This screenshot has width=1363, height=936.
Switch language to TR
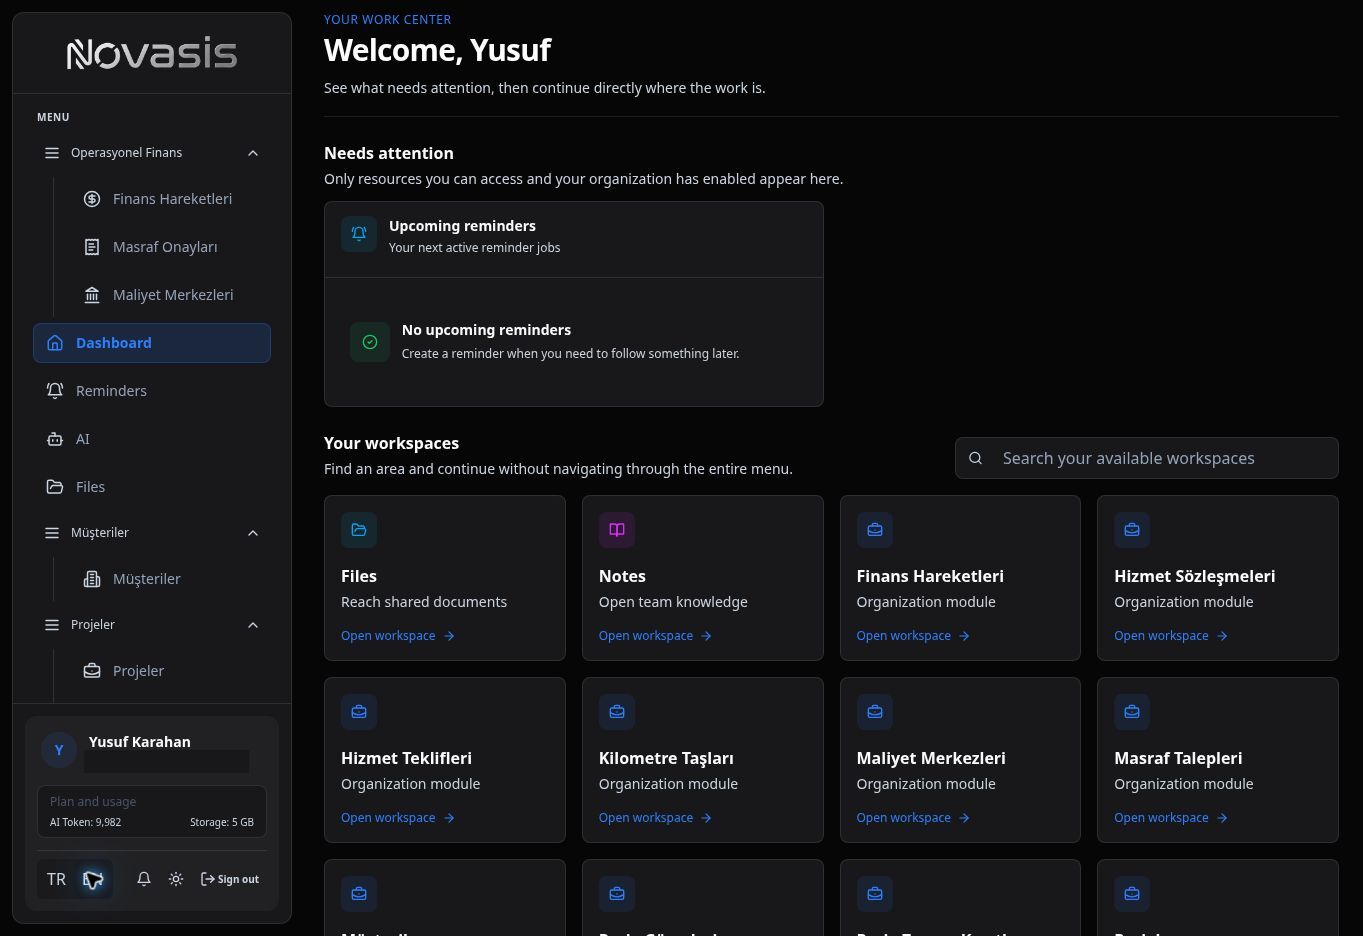(56, 879)
